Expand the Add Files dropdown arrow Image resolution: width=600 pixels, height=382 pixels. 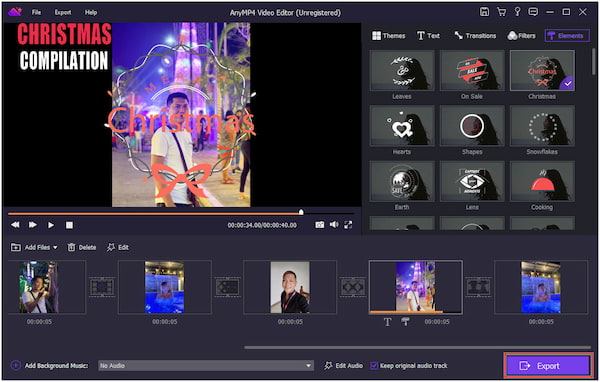55,248
